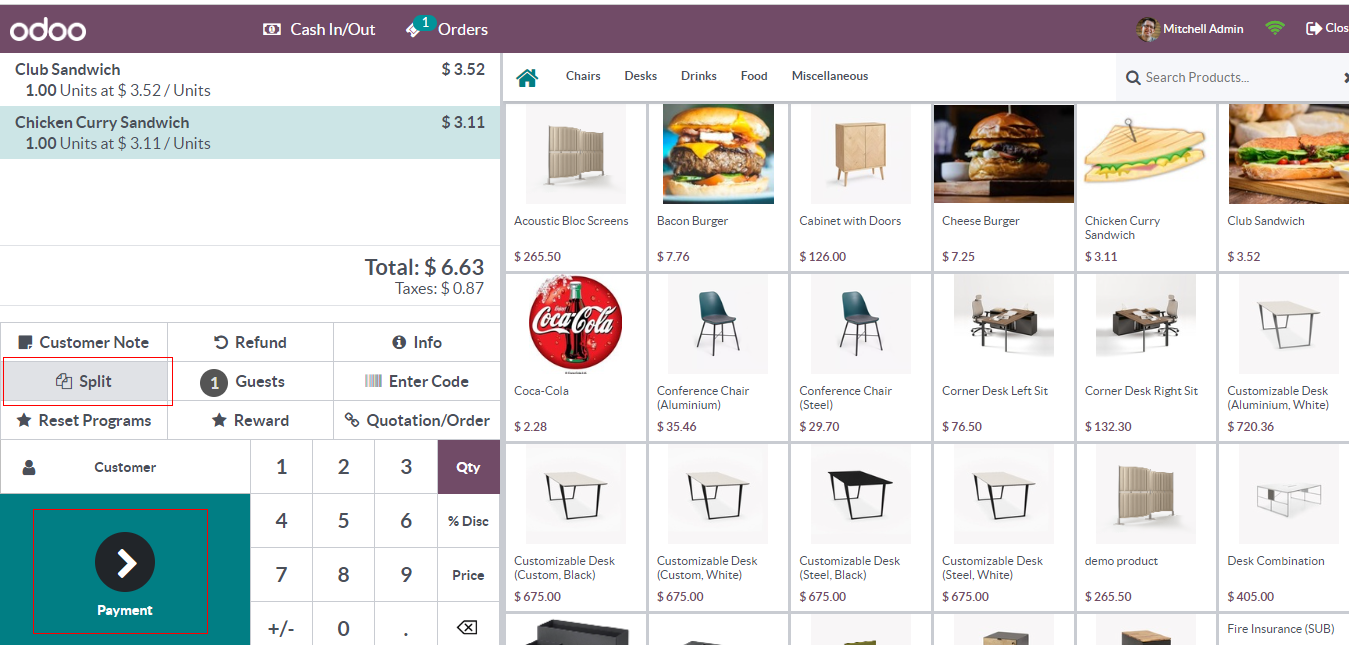
Task: Click the backspace key on numpad
Action: tap(467, 628)
